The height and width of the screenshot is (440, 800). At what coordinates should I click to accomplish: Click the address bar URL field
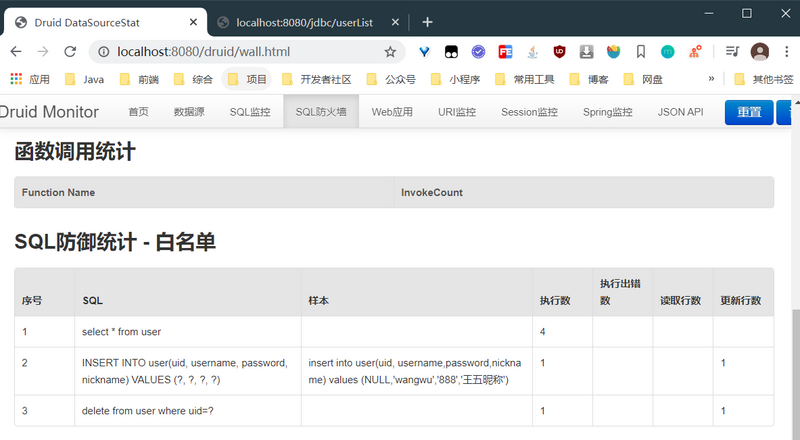point(247,52)
